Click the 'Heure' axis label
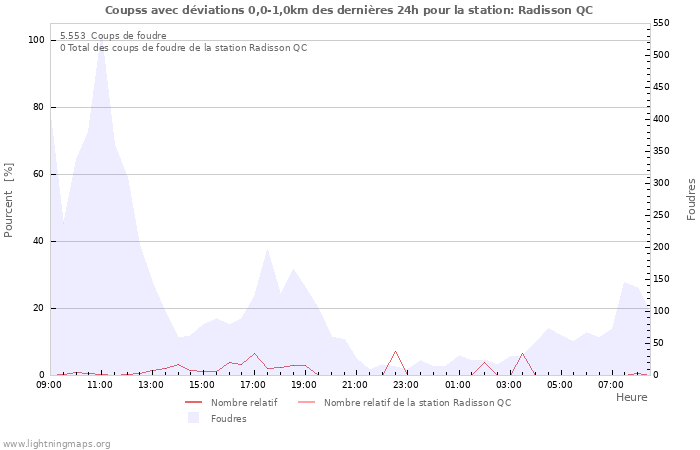Screen dimensions: 700x450 (632, 397)
